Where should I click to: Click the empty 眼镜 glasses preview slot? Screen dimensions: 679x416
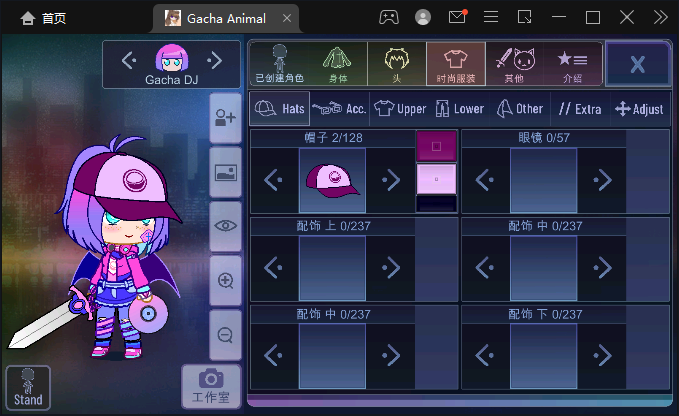pyautogui.click(x=543, y=180)
